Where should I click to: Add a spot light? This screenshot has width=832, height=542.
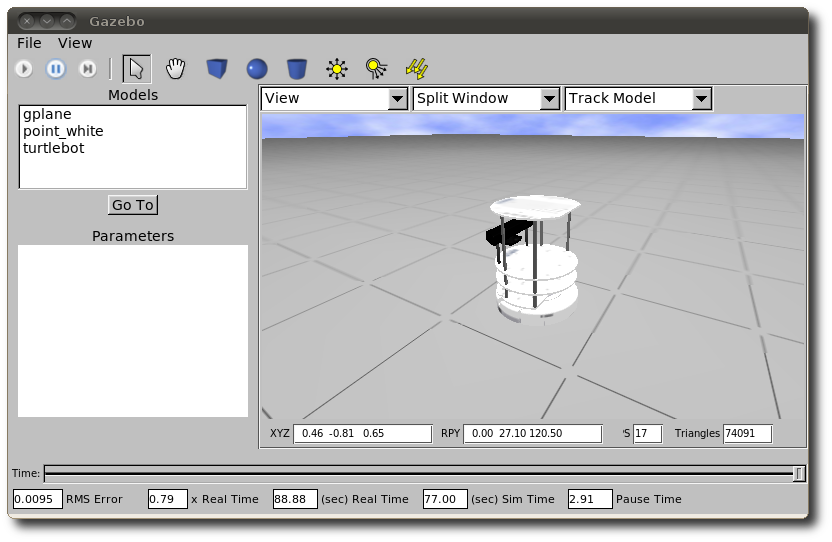tap(376, 69)
